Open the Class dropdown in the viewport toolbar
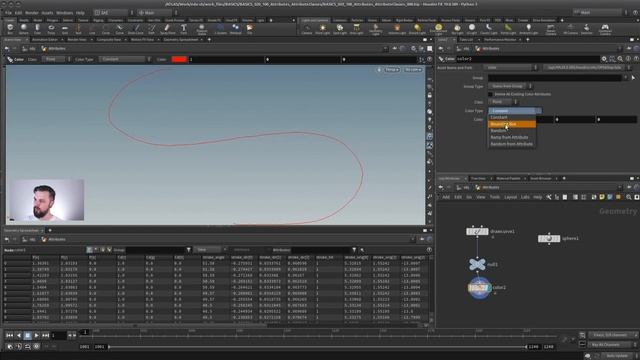Viewport: 640px width, 360px height. point(58,59)
